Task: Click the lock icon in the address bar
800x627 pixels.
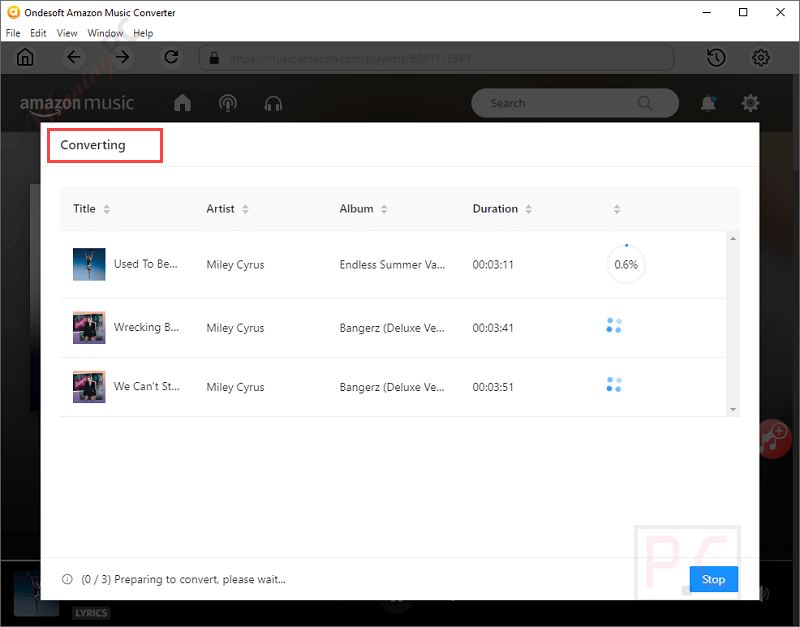Action: (x=214, y=58)
